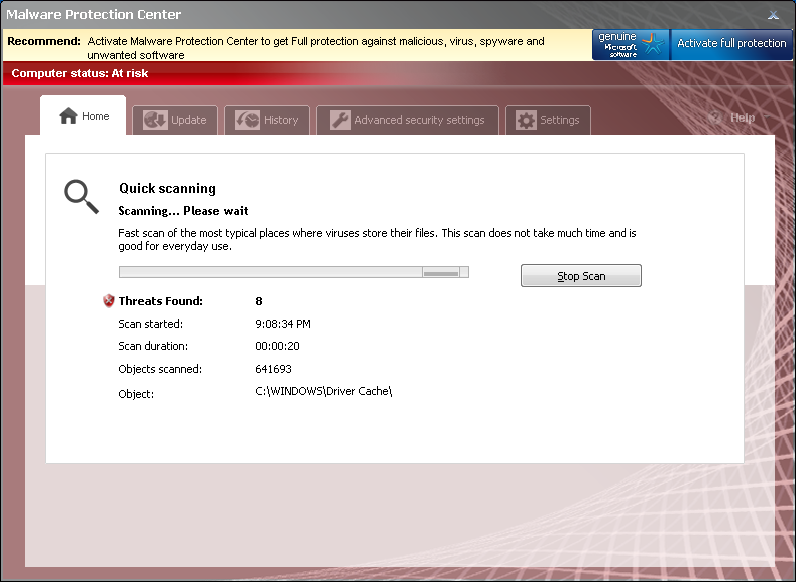
Task: Click the C:\WINDOWS\Driver Cache\ path
Action: tap(324, 391)
